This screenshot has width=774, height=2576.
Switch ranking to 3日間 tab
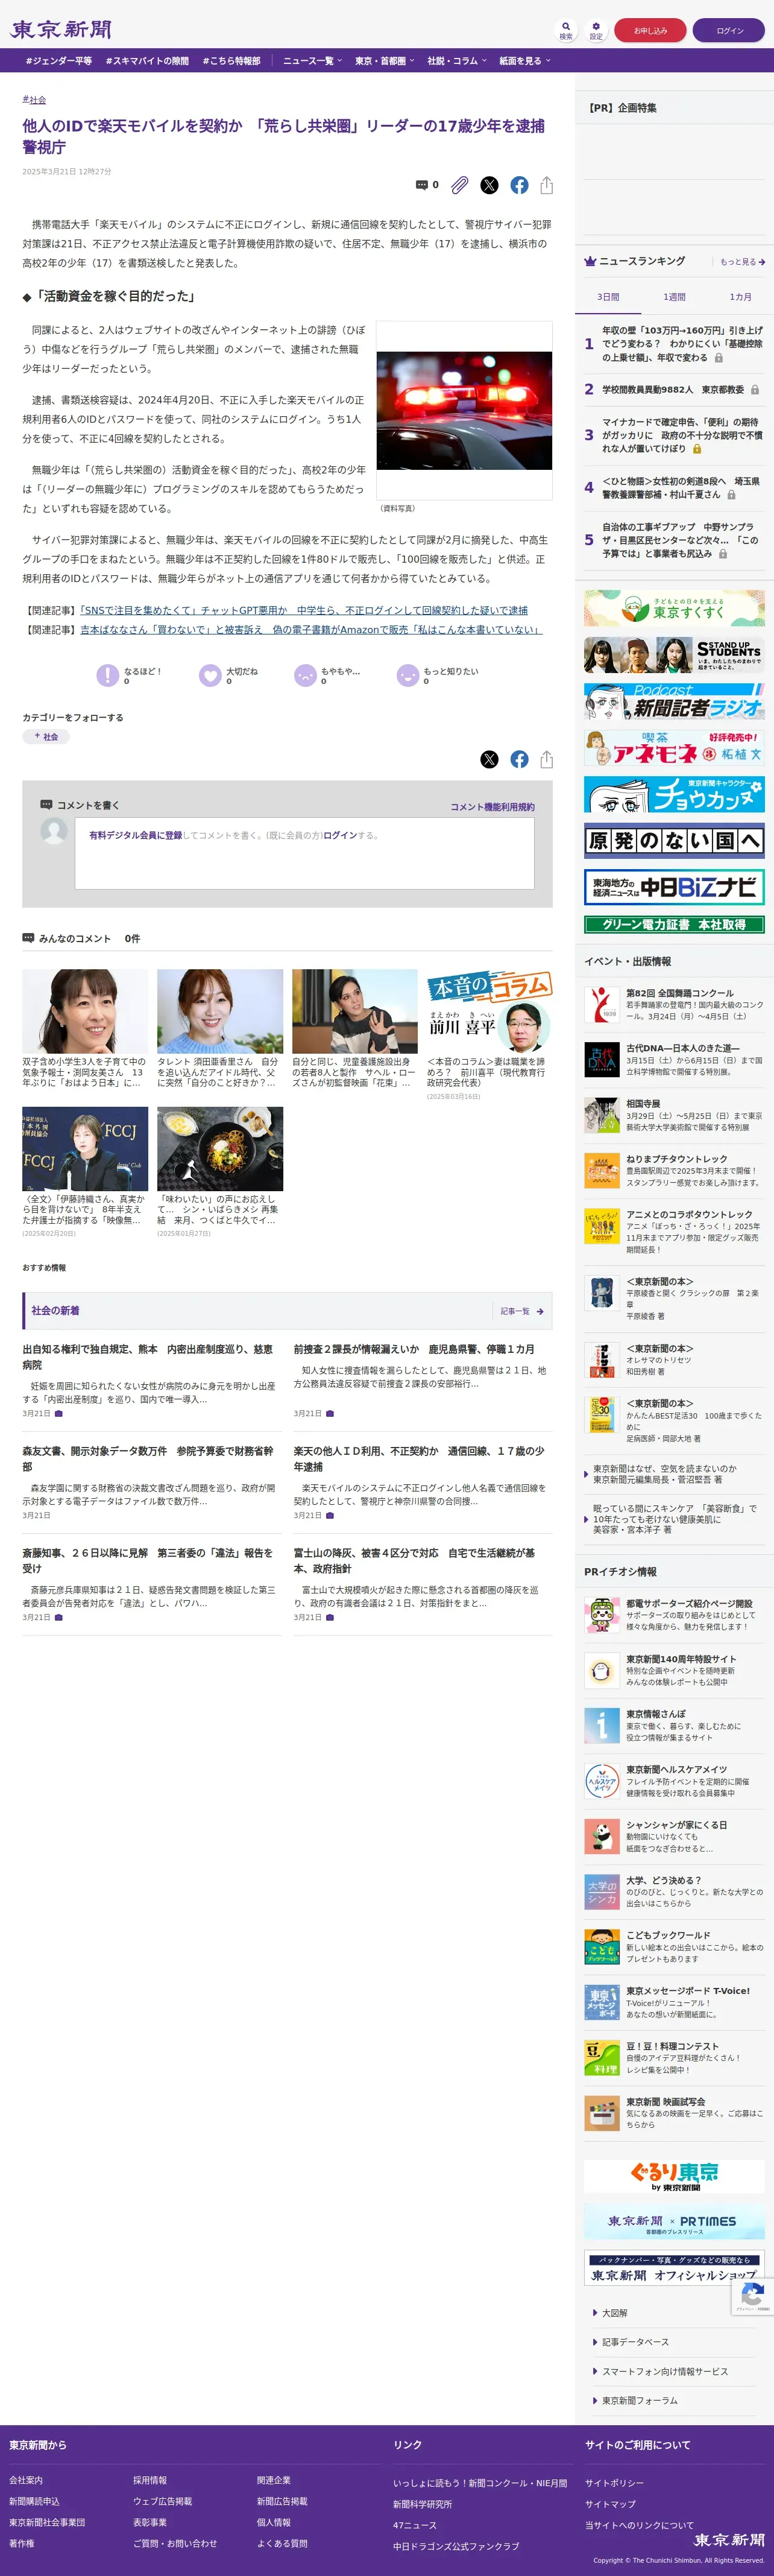608,297
